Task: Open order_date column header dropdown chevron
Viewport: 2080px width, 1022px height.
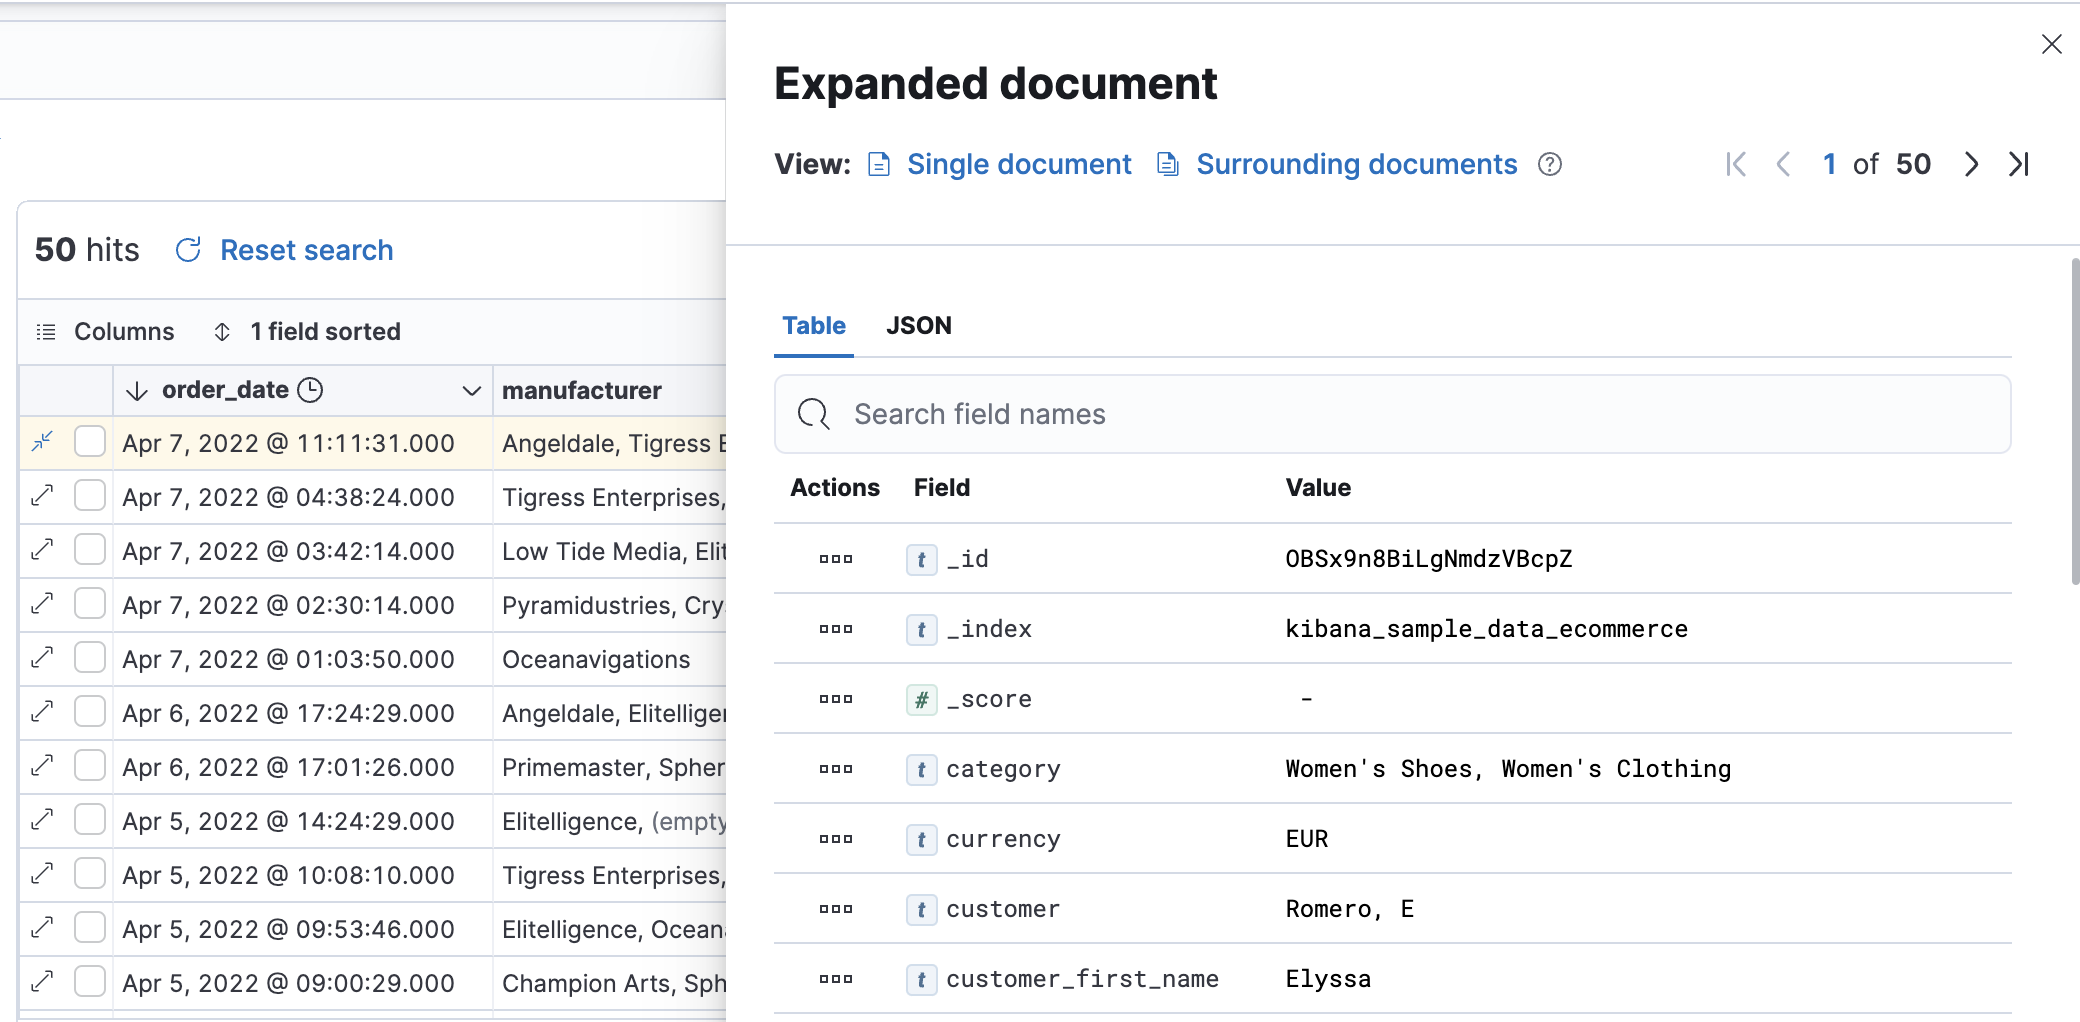Action: (471, 391)
